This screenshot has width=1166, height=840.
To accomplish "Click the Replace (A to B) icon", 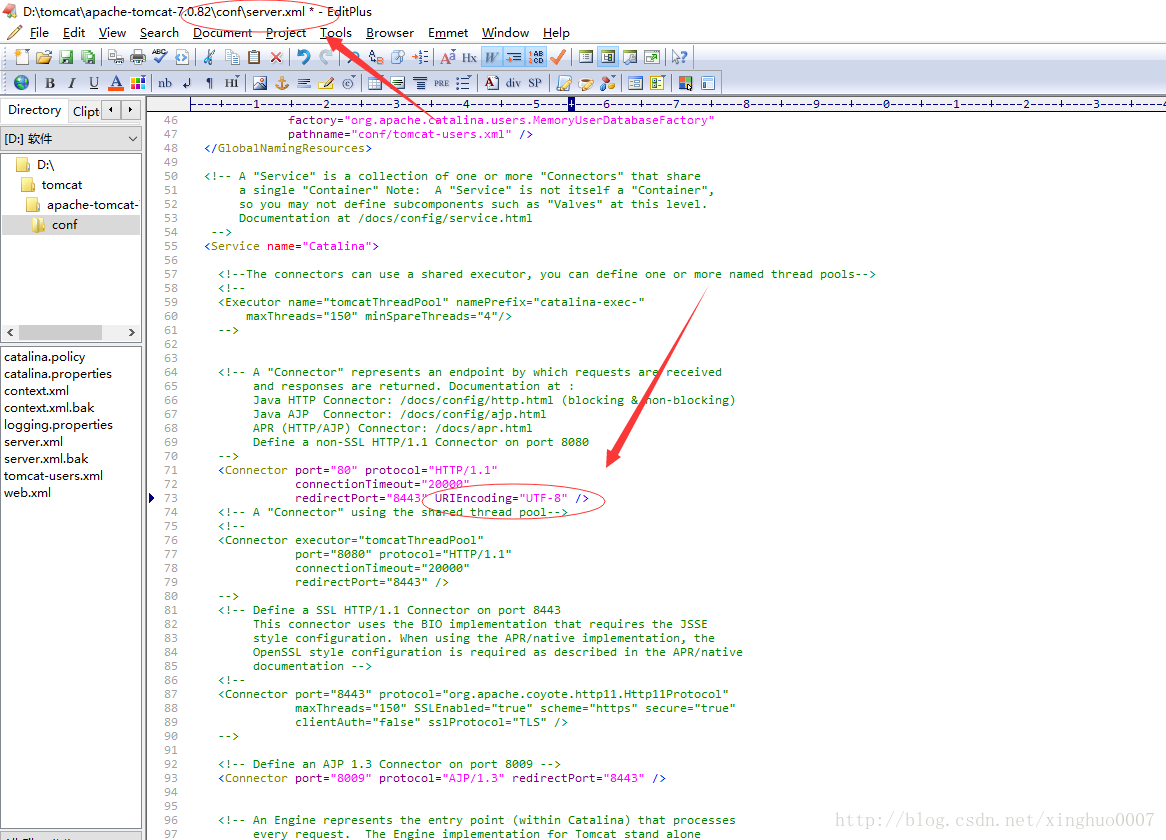I will (x=376, y=57).
